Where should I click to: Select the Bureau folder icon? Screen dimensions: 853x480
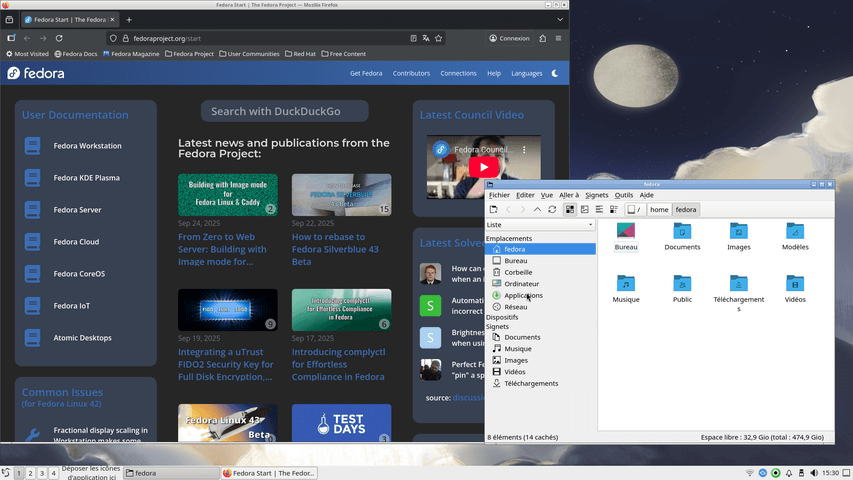click(x=626, y=231)
